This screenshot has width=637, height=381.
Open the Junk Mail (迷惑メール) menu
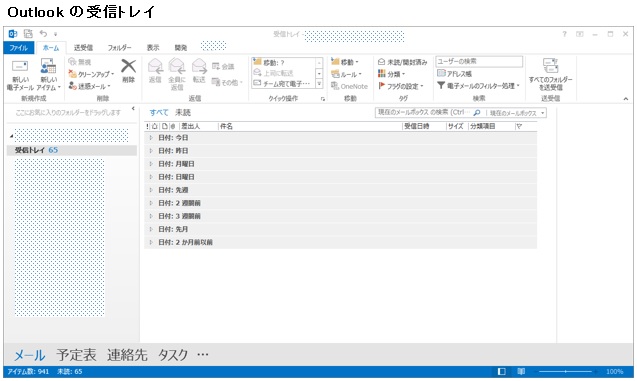pos(89,86)
